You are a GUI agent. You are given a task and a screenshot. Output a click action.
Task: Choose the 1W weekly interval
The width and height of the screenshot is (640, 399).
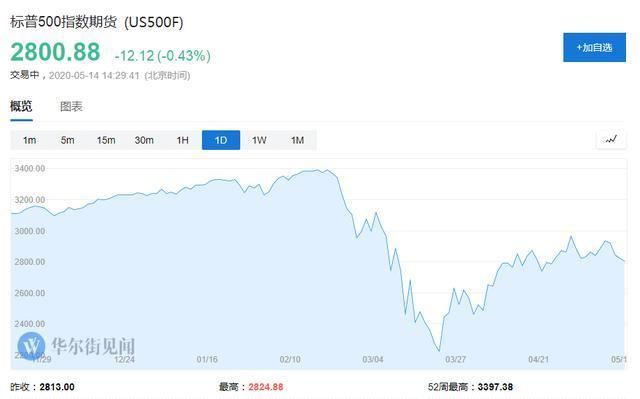click(x=259, y=140)
